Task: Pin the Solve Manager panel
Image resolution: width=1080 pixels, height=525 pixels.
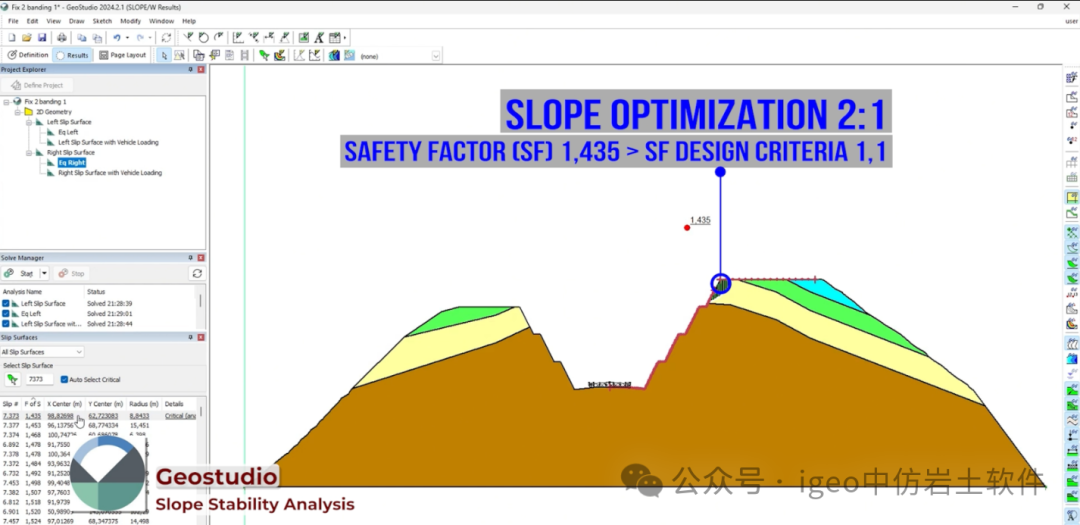Action: point(191,258)
